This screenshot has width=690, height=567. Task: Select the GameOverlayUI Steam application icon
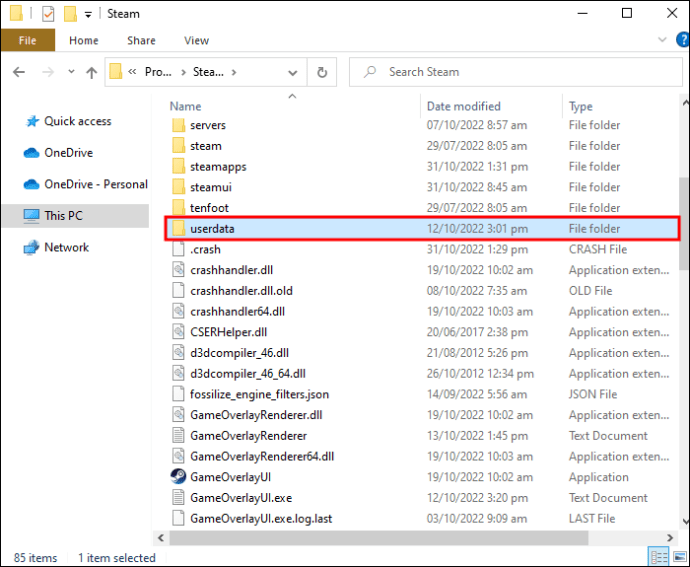[x=178, y=477]
